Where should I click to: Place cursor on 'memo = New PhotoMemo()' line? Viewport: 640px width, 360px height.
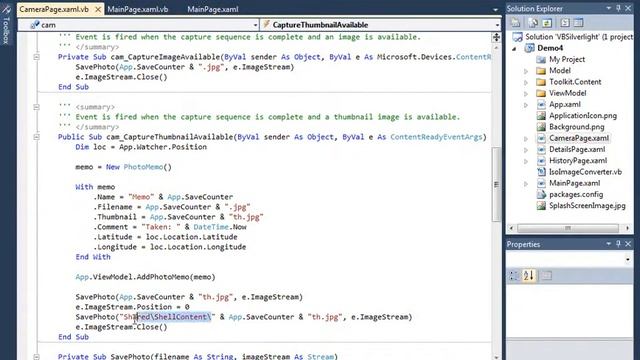123,167
